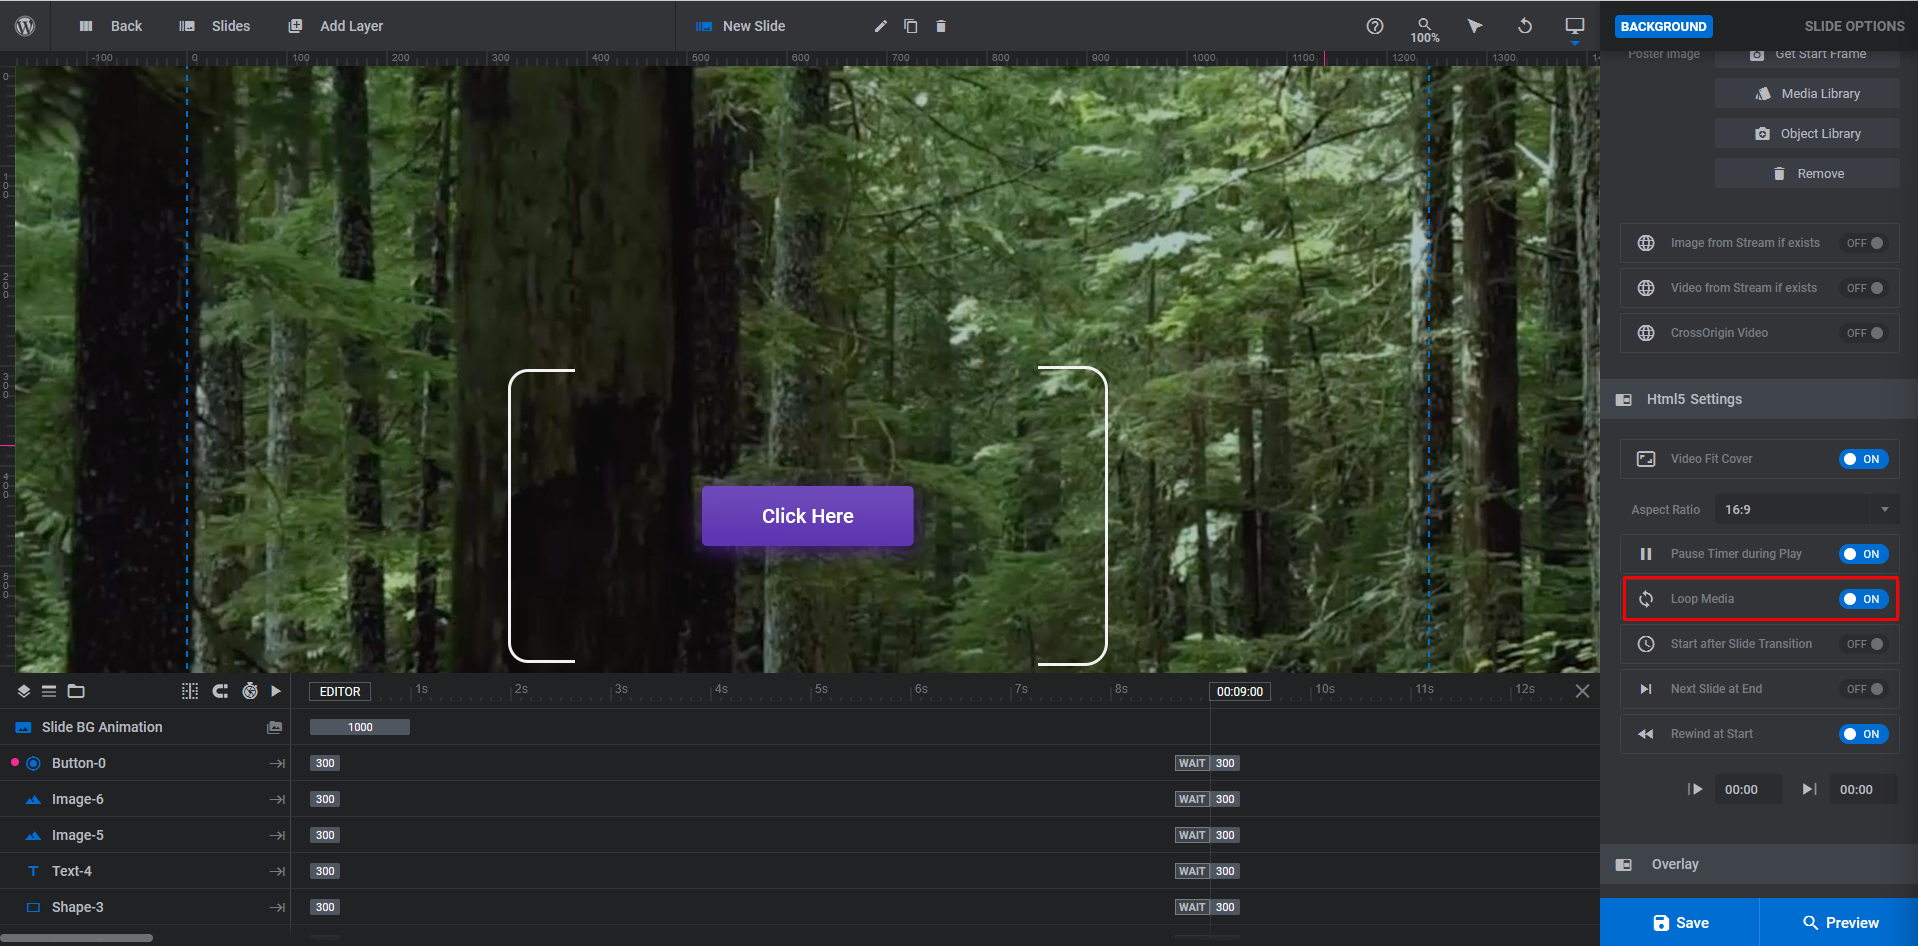The image size is (1918, 946).
Task: Toggle Image from Stream if exists
Action: tap(1864, 243)
